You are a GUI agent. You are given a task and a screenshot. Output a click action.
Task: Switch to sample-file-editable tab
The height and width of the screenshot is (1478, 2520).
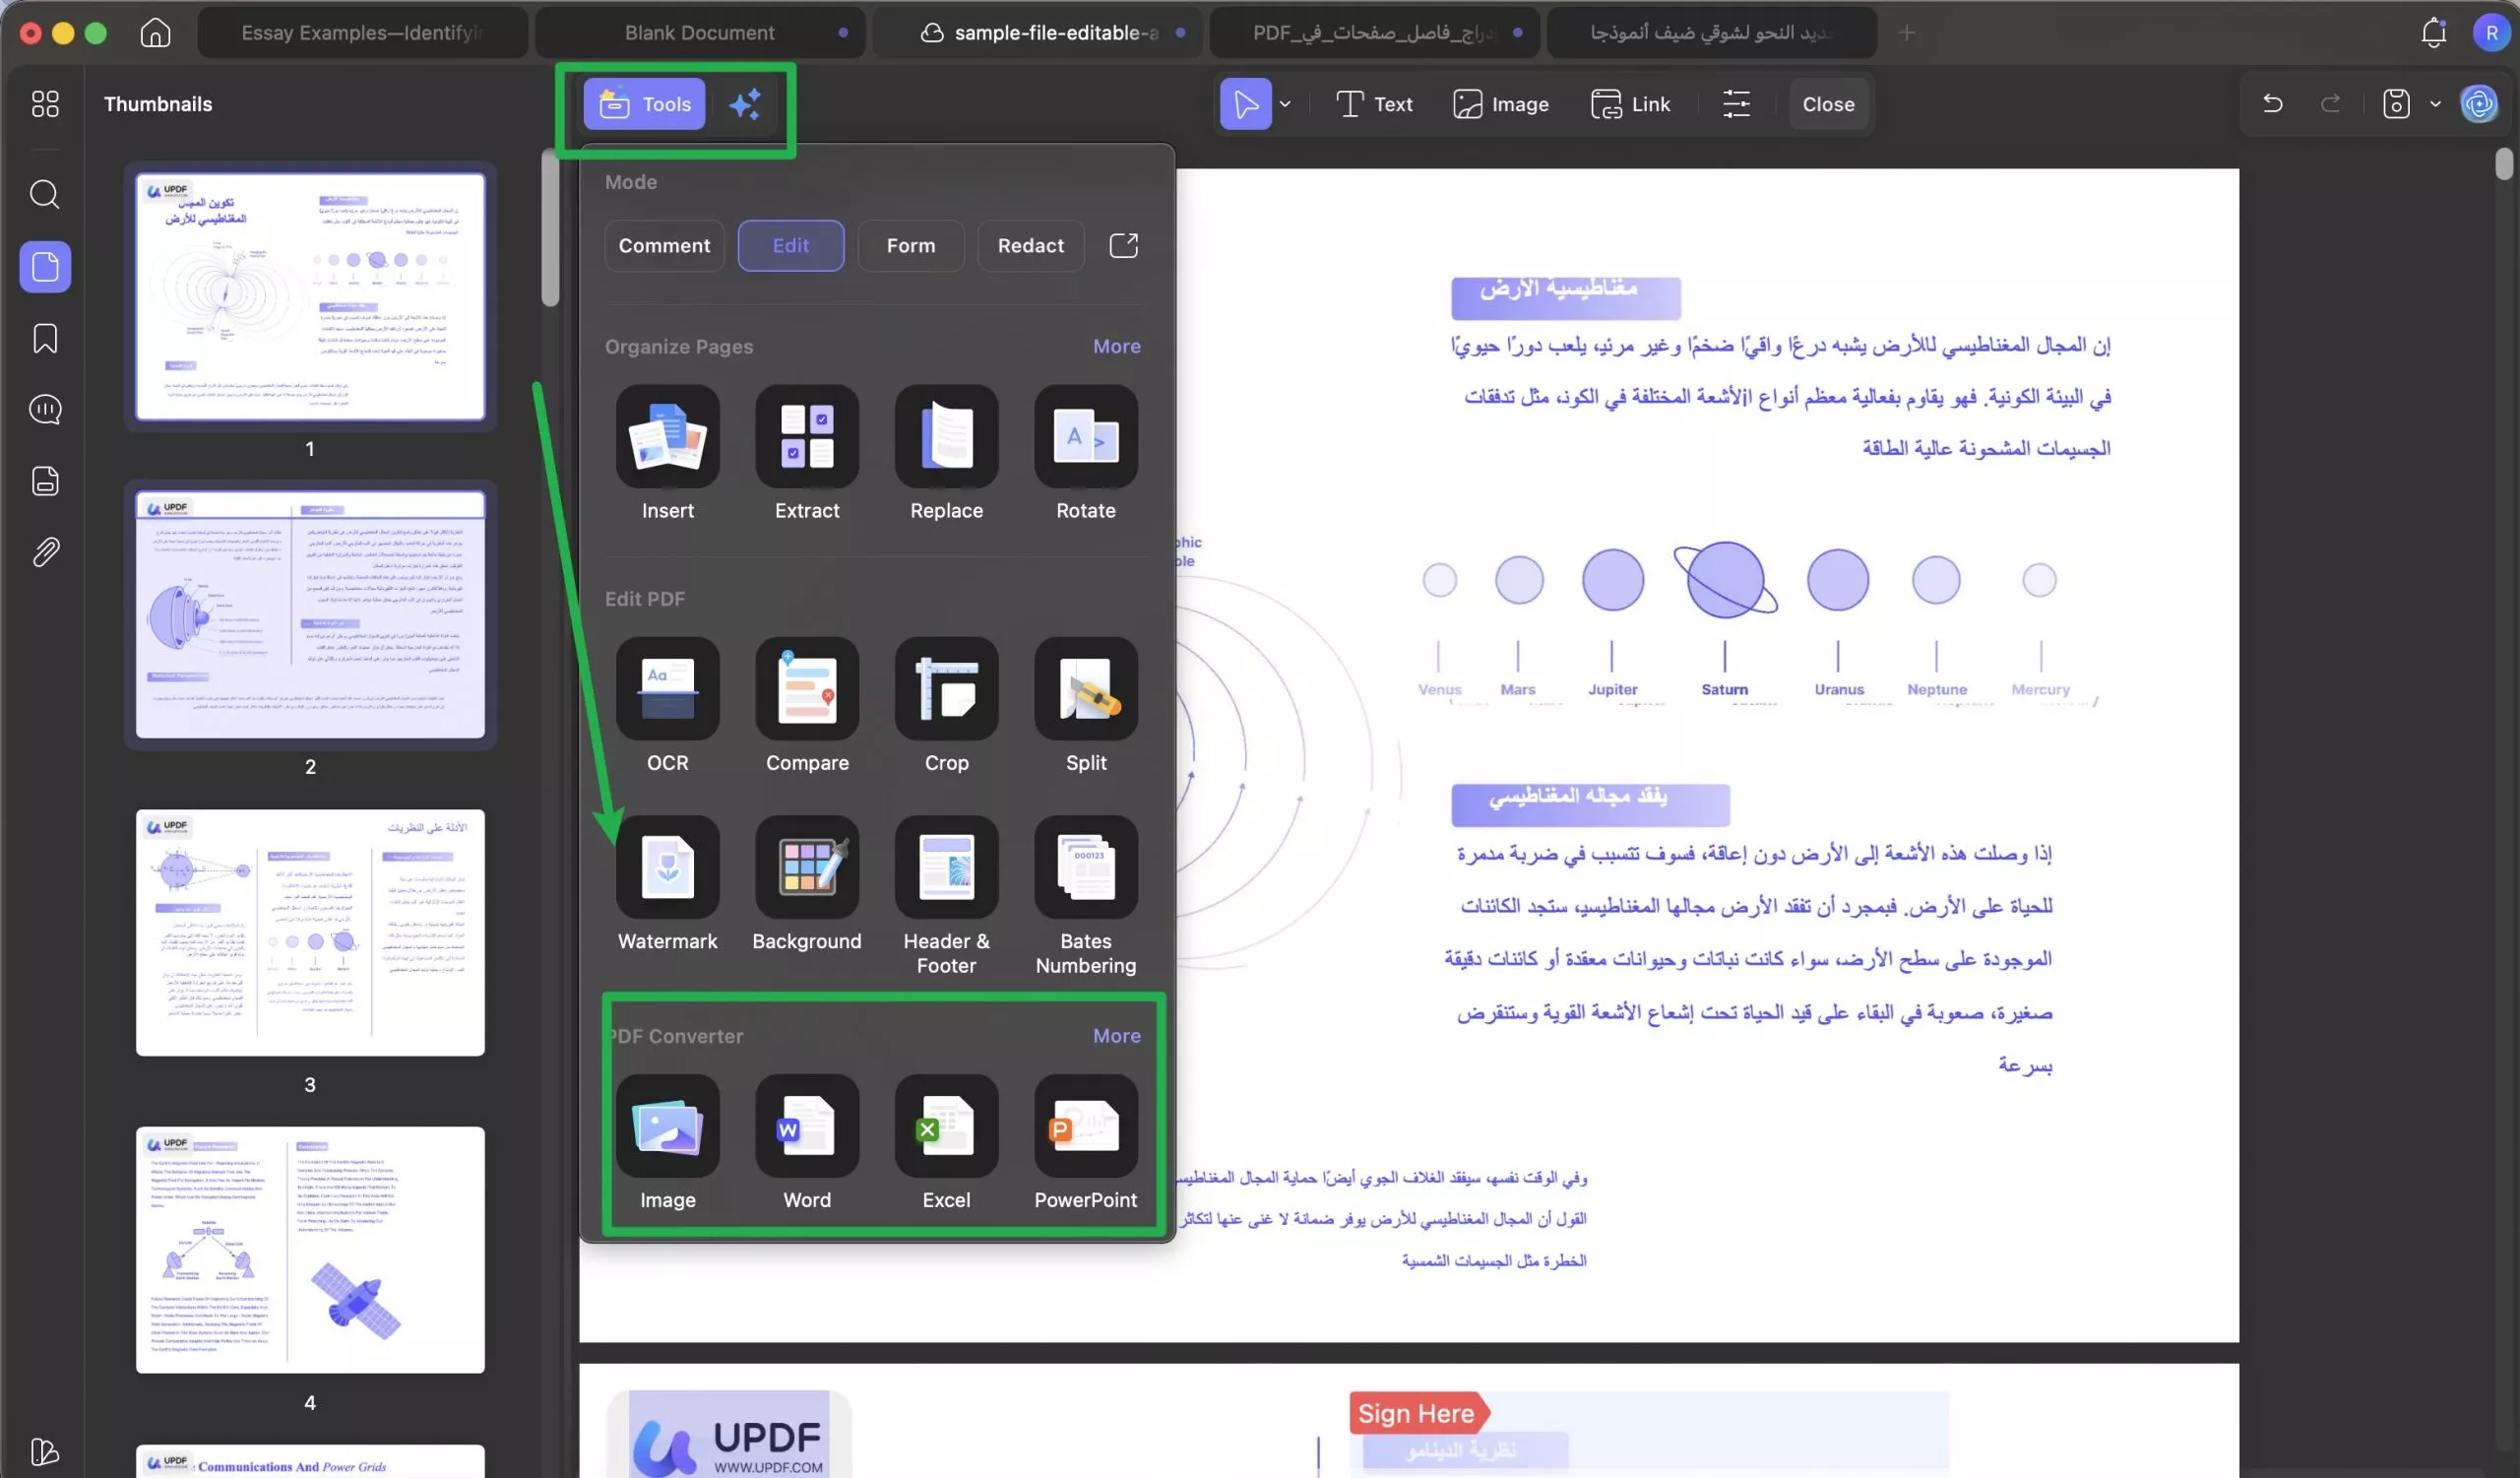point(1037,33)
